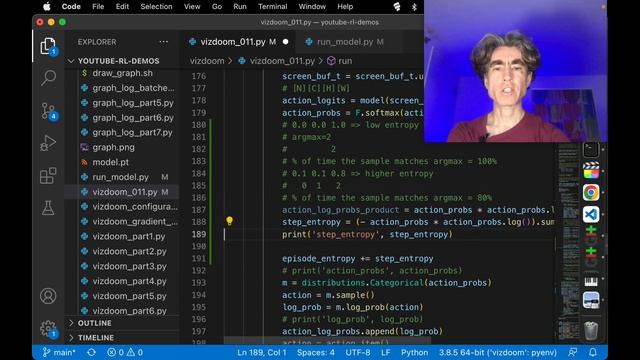The height and width of the screenshot is (360, 640).
Task: Open Google Chrome from the dock
Action: (x=591, y=193)
